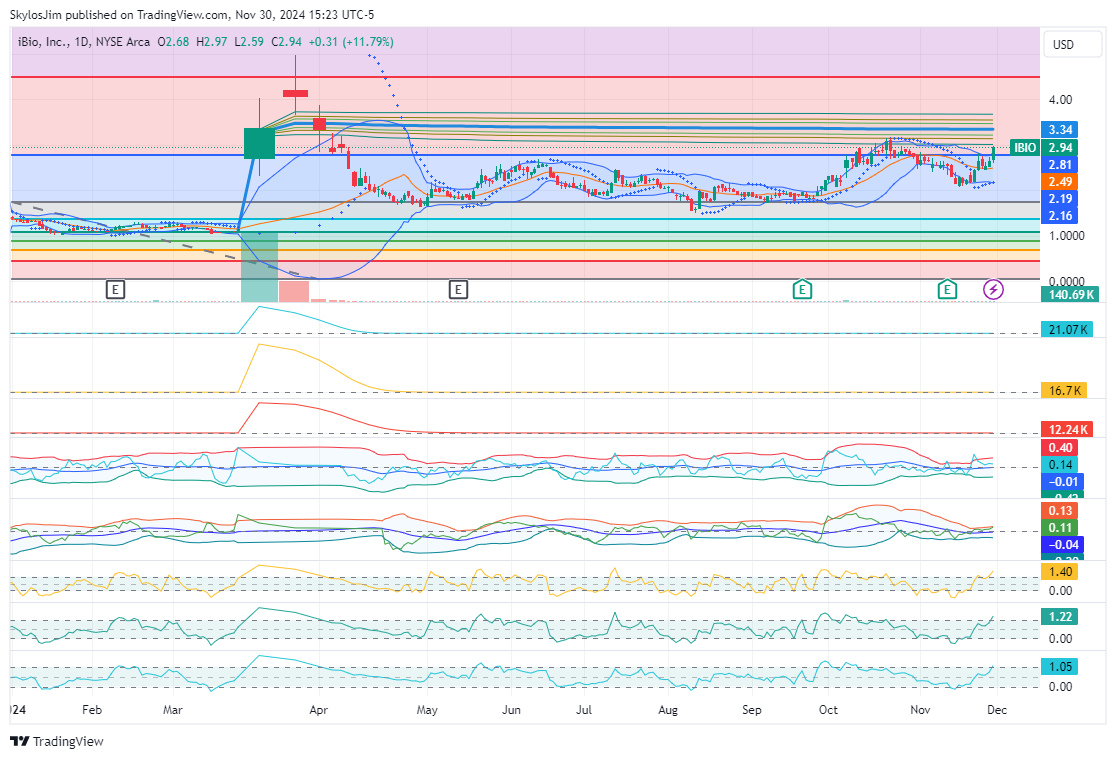This screenshot has width=1116, height=759.
Task: Click the purple lightning event icon
Action: tap(994, 290)
